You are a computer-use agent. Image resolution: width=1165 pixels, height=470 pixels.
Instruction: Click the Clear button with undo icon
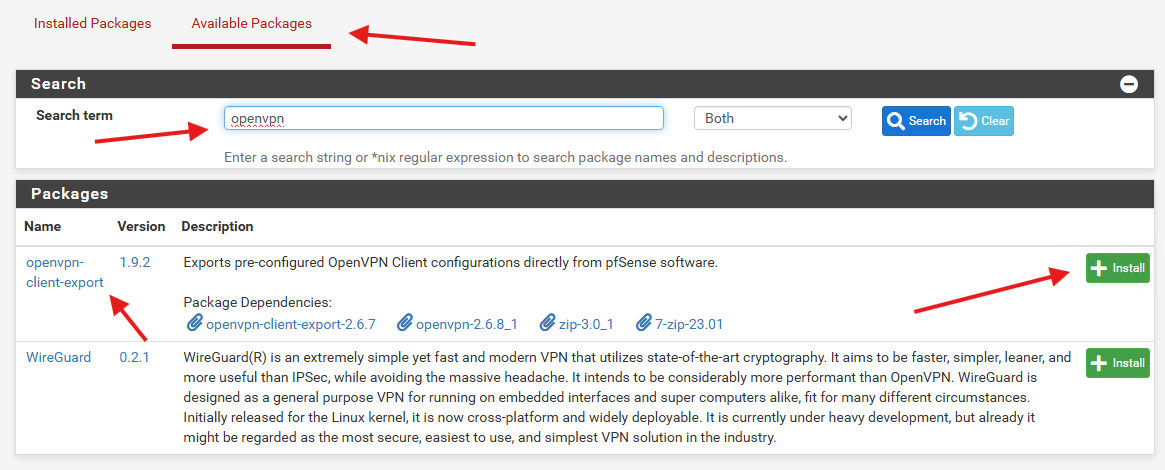coord(984,121)
